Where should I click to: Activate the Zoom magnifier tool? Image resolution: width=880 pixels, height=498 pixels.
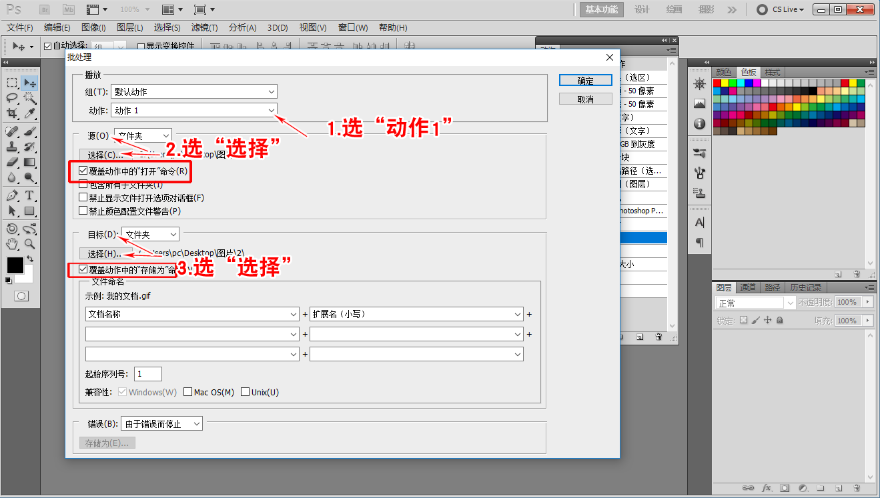[x=30, y=243]
